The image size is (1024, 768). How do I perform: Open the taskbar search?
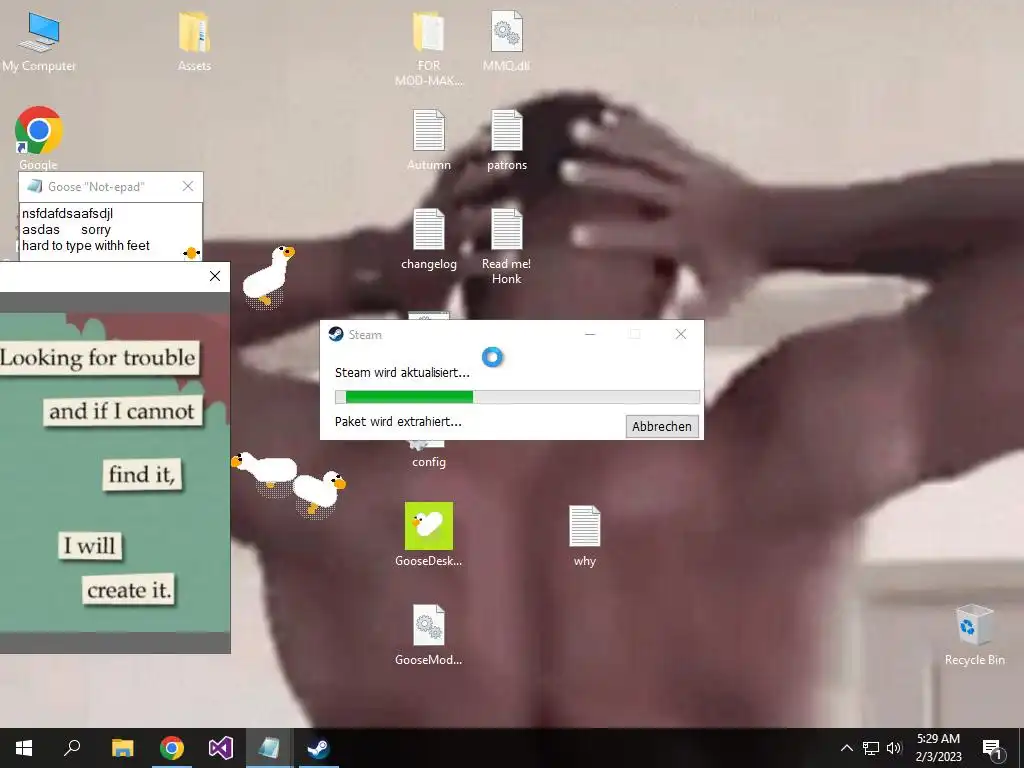coord(72,748)
